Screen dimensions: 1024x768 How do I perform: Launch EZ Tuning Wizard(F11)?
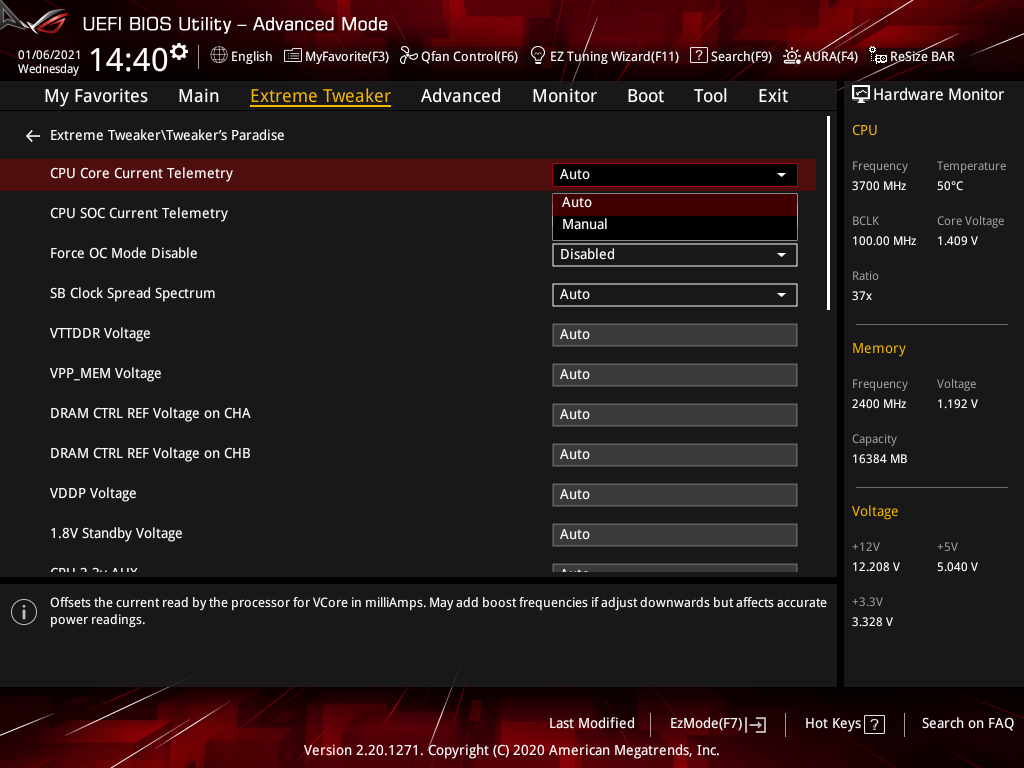pyautogui.click(x=604, y=56)
